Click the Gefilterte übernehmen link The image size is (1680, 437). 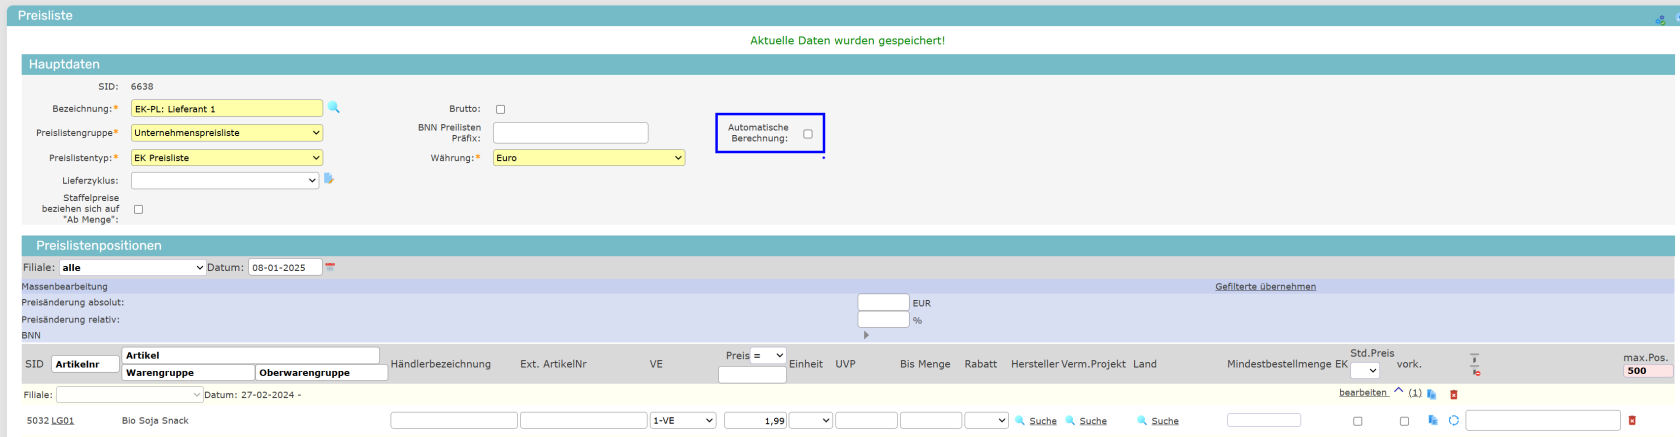(1265, 287)
